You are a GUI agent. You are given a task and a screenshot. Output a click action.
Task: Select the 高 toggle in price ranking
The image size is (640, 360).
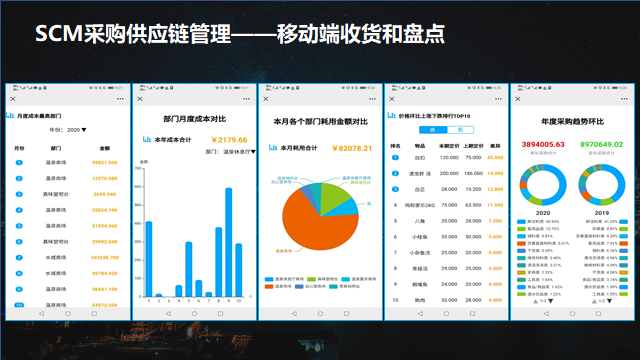click(433, 130)
